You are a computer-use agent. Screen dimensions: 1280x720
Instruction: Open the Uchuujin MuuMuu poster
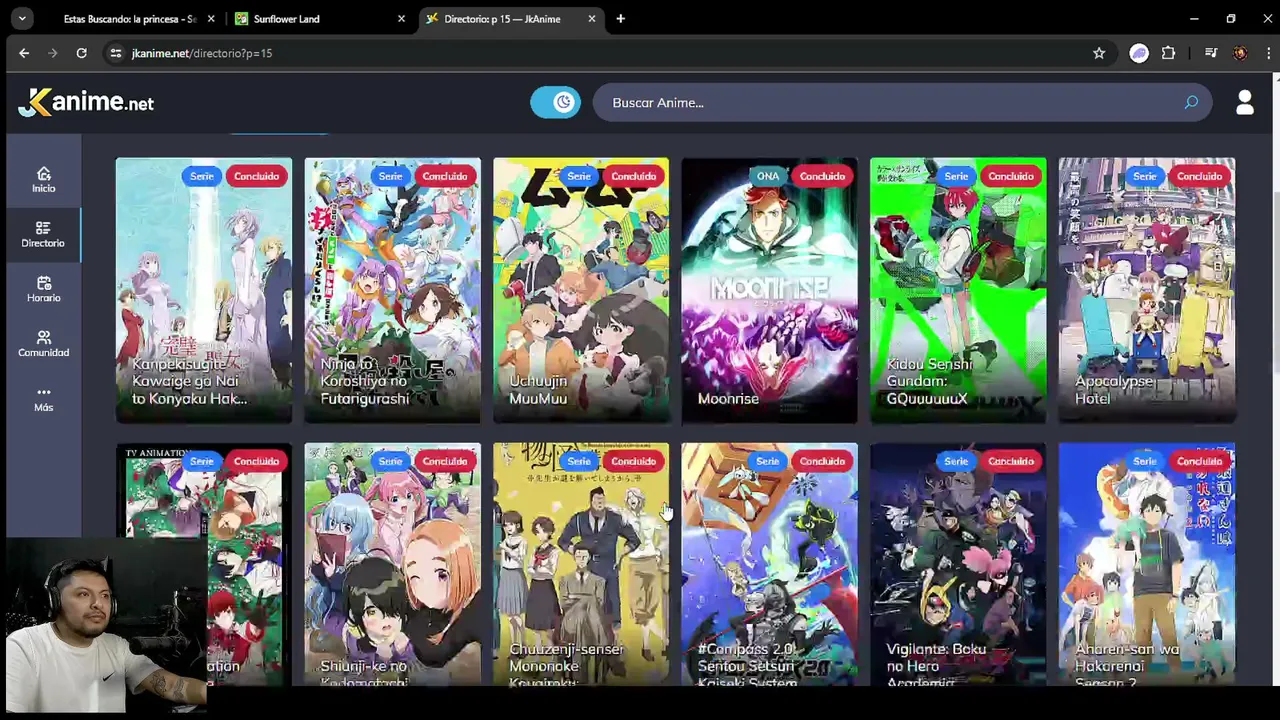(581, 290)
